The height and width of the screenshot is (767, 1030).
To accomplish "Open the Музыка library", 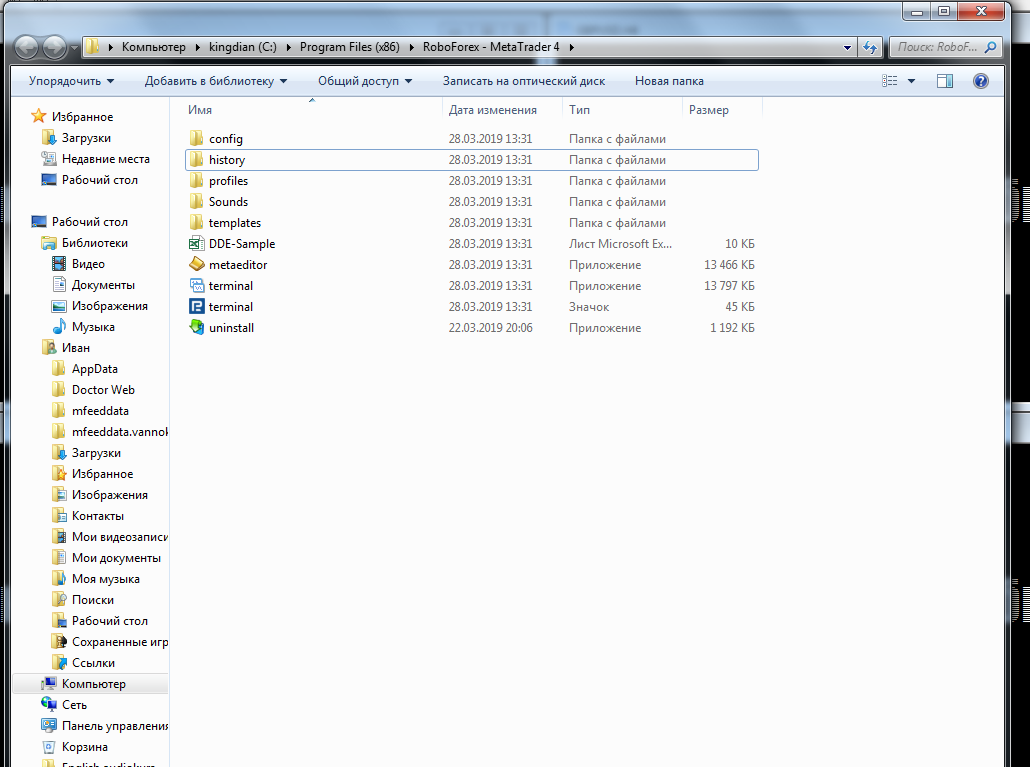I will tap(93, 327).
